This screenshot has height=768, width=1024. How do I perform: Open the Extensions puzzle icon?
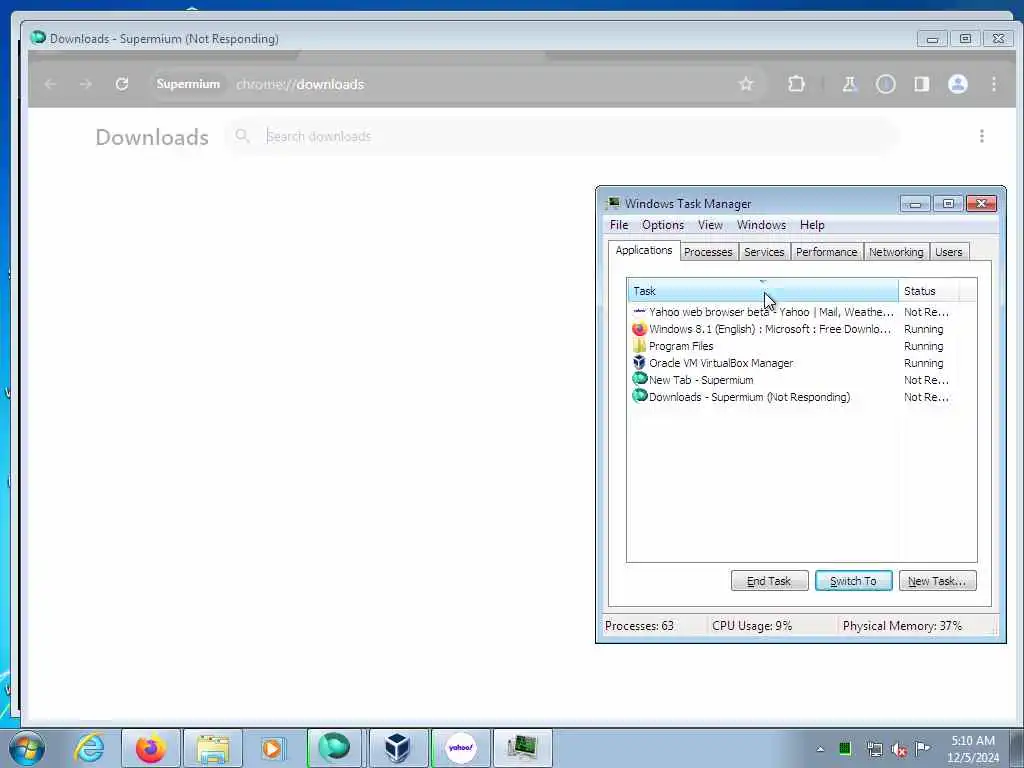tap(796, 84)
